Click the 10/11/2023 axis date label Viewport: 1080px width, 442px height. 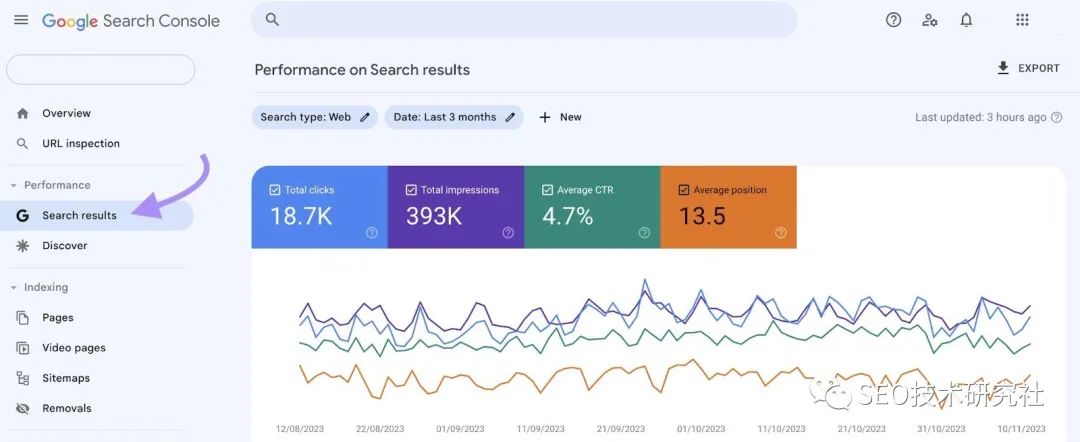[x=1021, y=429]
